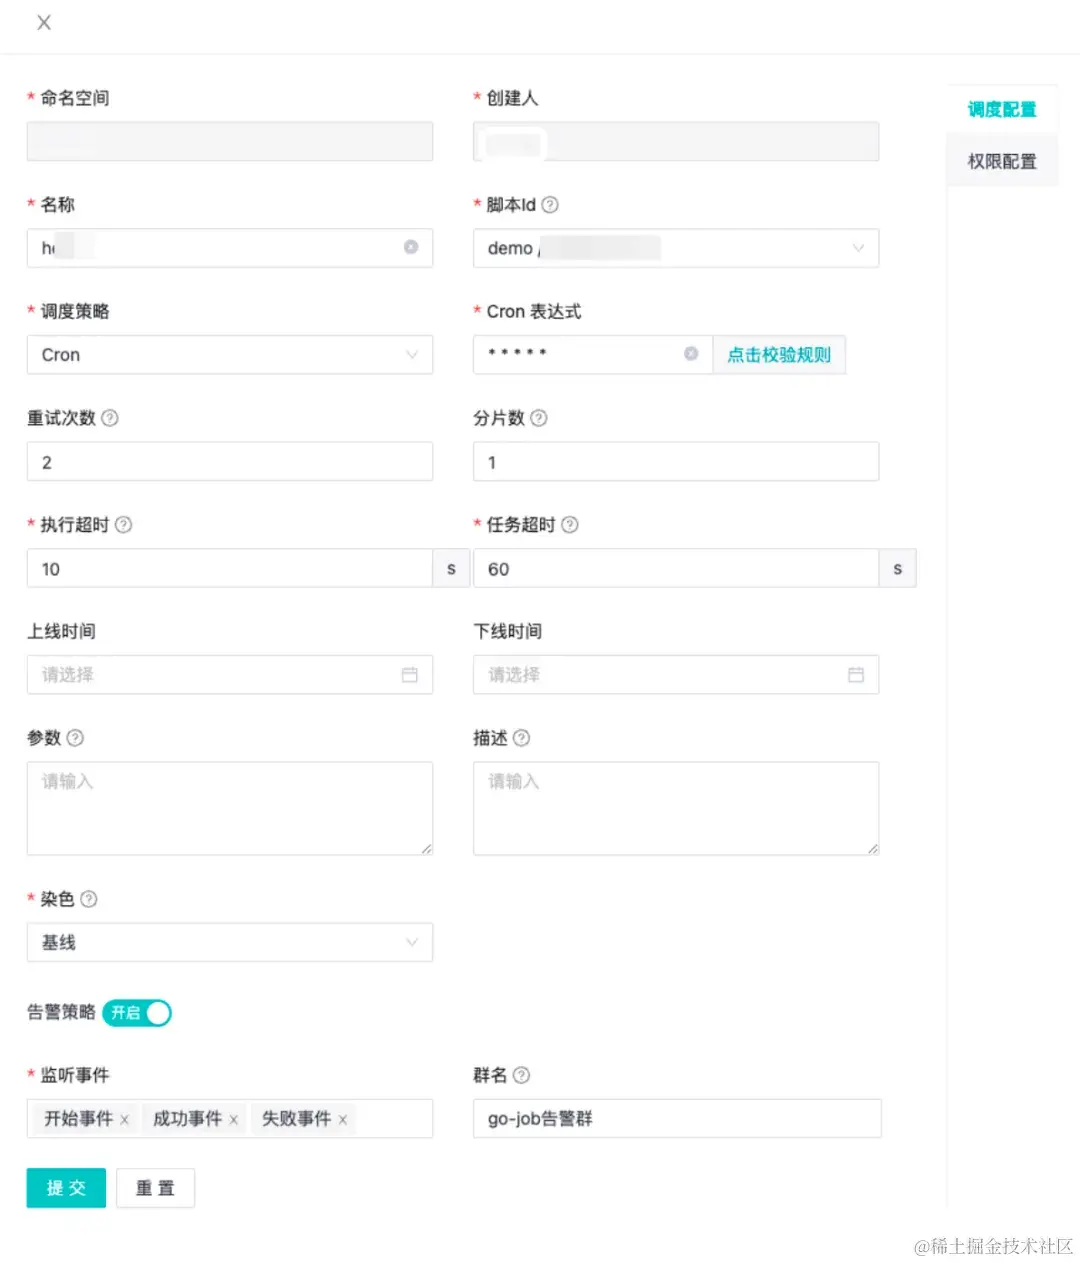The height and width of the screenshot is (1263, 1080).
Task: Click the 重试次数 field showing 2
Action: 230,462
